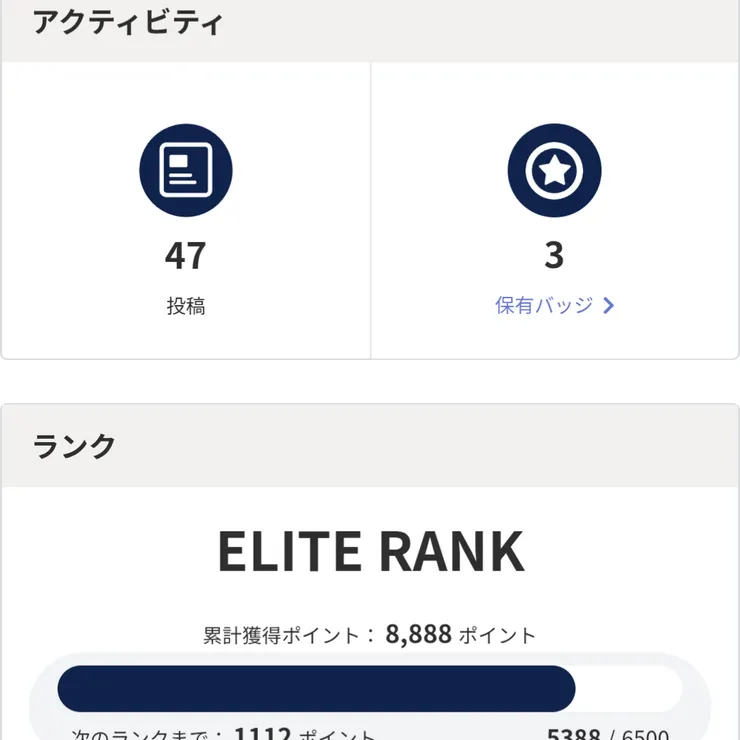Click the star badge icon
Viewport: 740px width, 740px height.
coord(554,171)
